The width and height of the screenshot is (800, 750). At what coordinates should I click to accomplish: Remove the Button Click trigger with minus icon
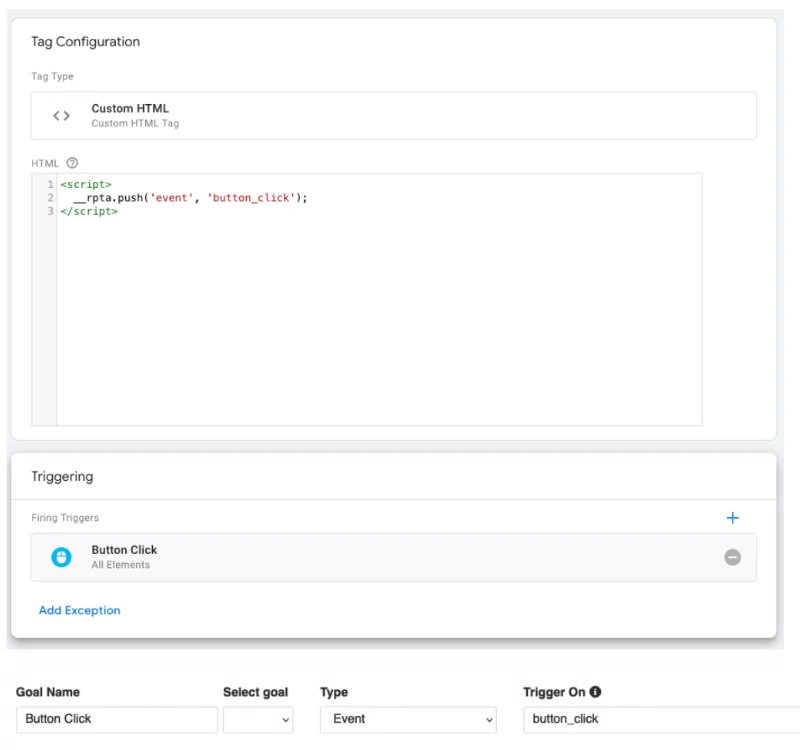coord(732,557)
